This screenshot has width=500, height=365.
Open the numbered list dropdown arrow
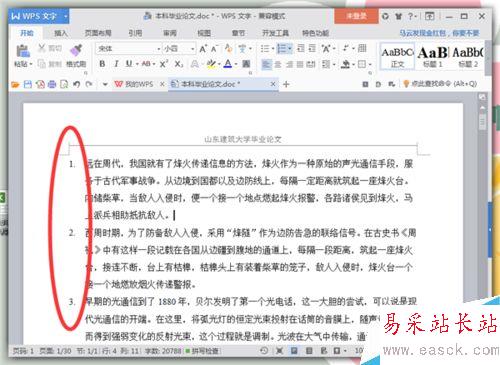(290, 49)
